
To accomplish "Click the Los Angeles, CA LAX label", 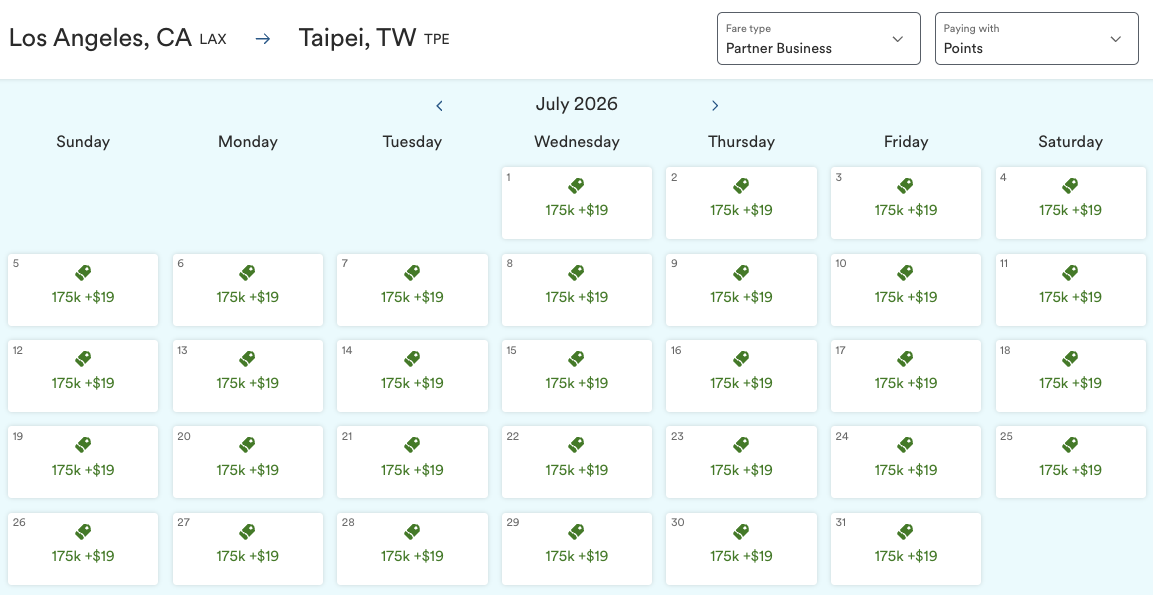I will pos(117,37).
